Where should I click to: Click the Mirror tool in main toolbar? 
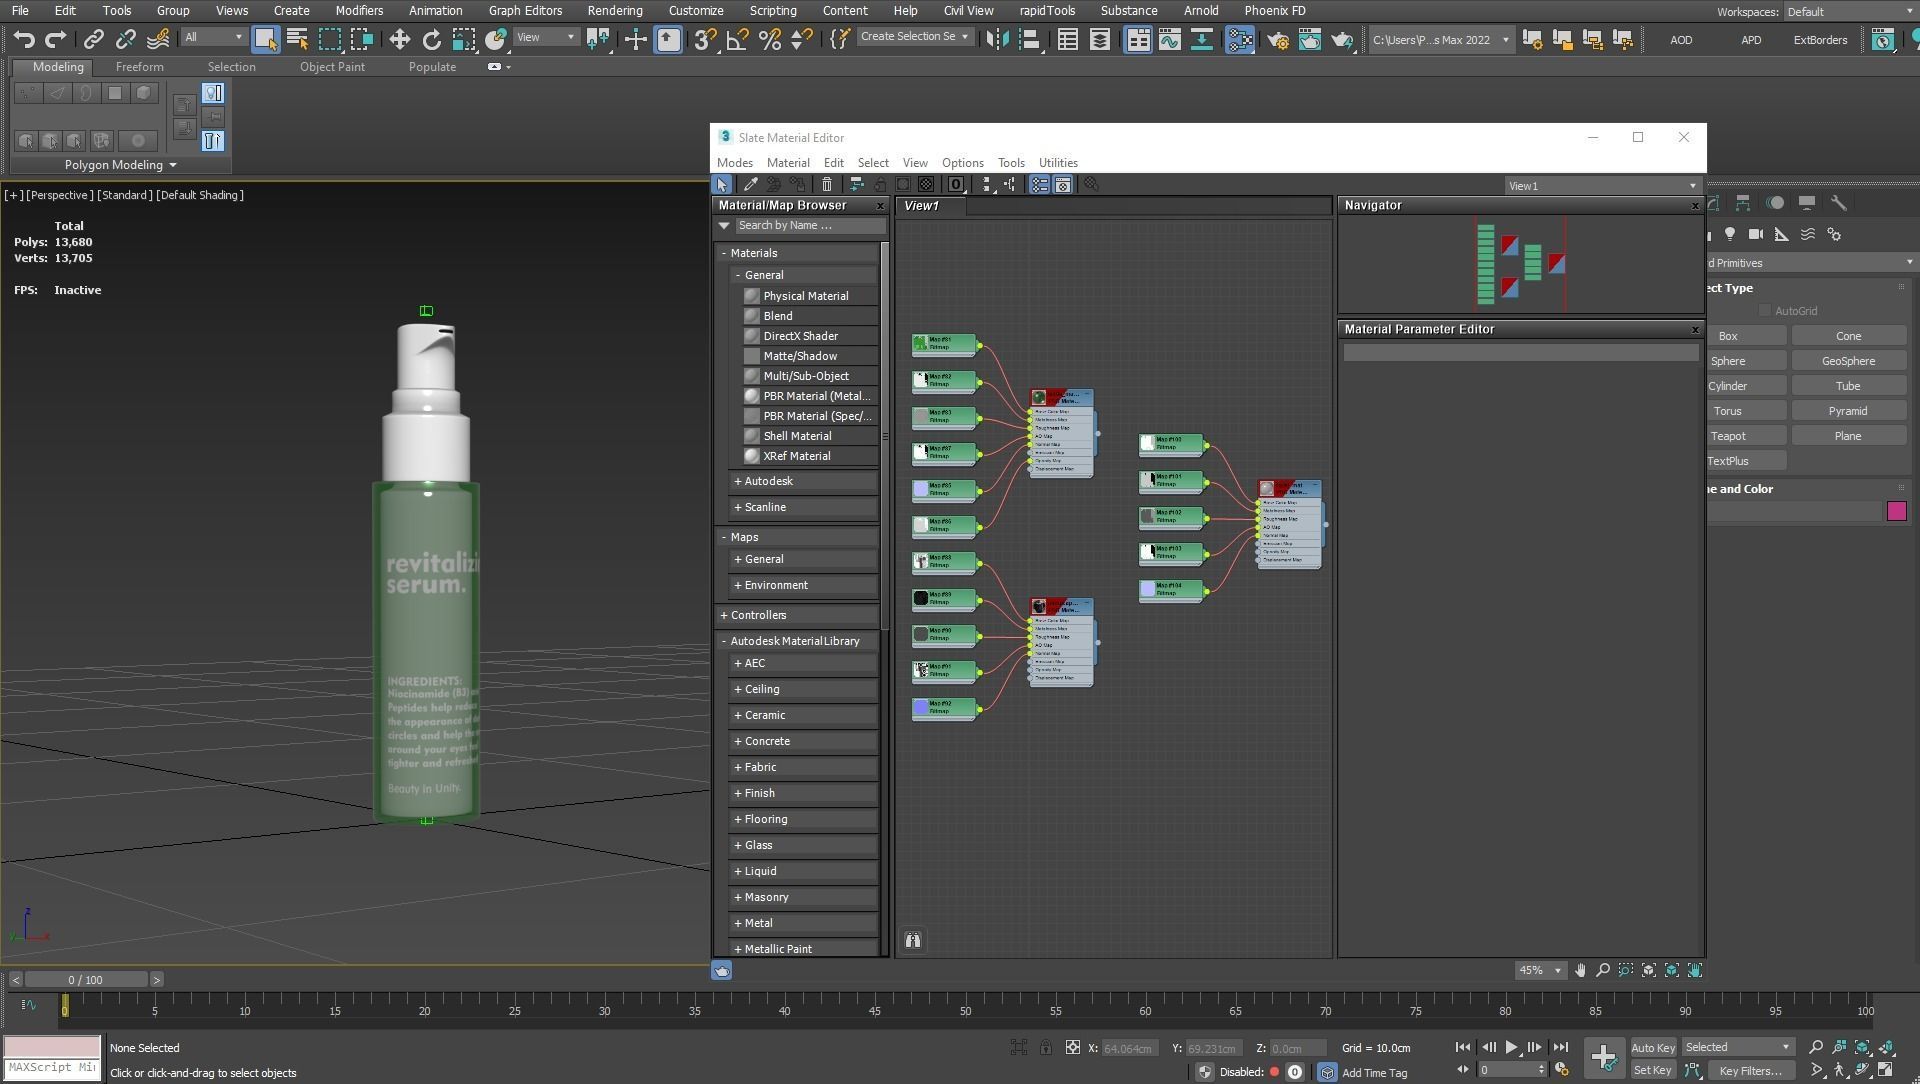997,39
